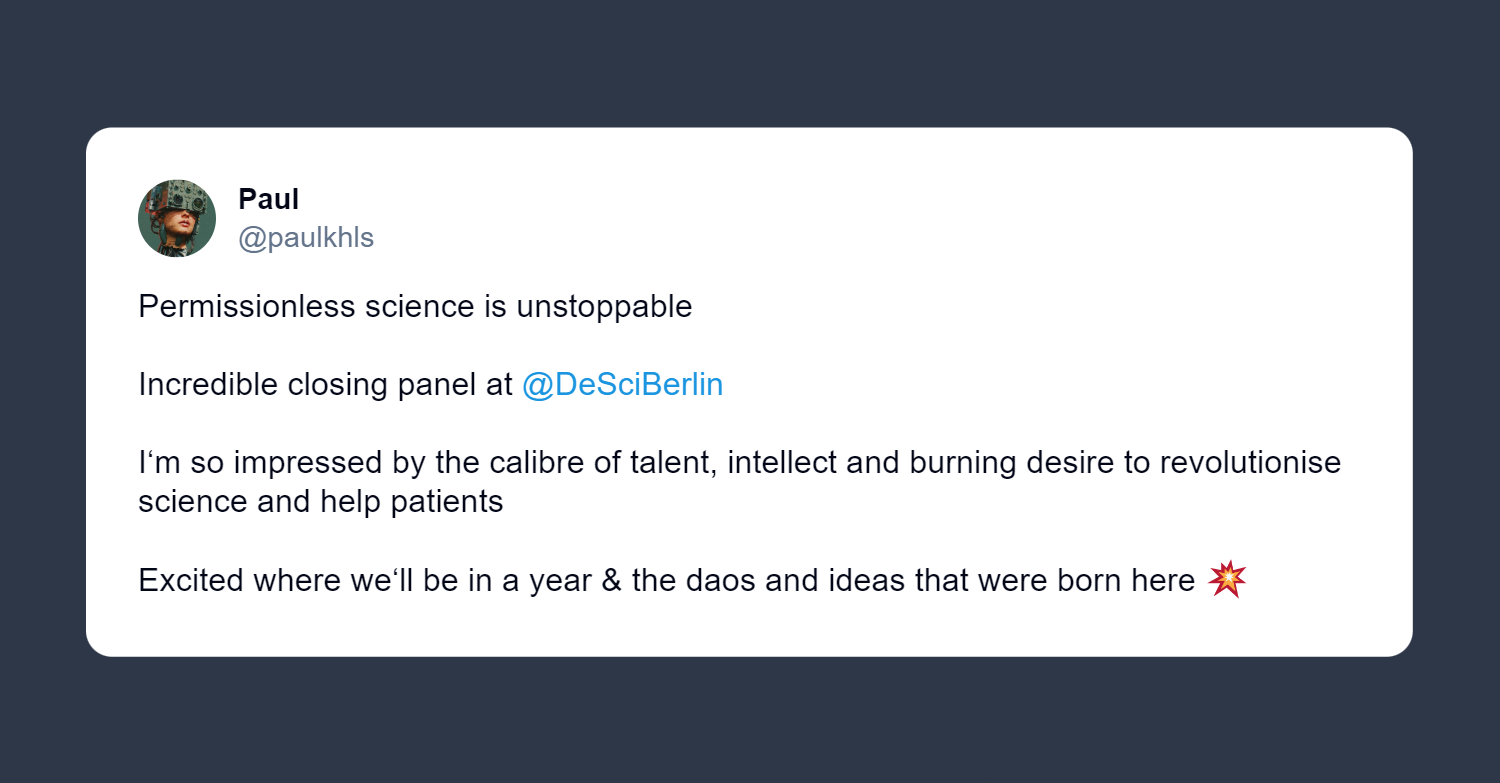
Task: Click the collision explosion emoji
Action: point(1227,580)
